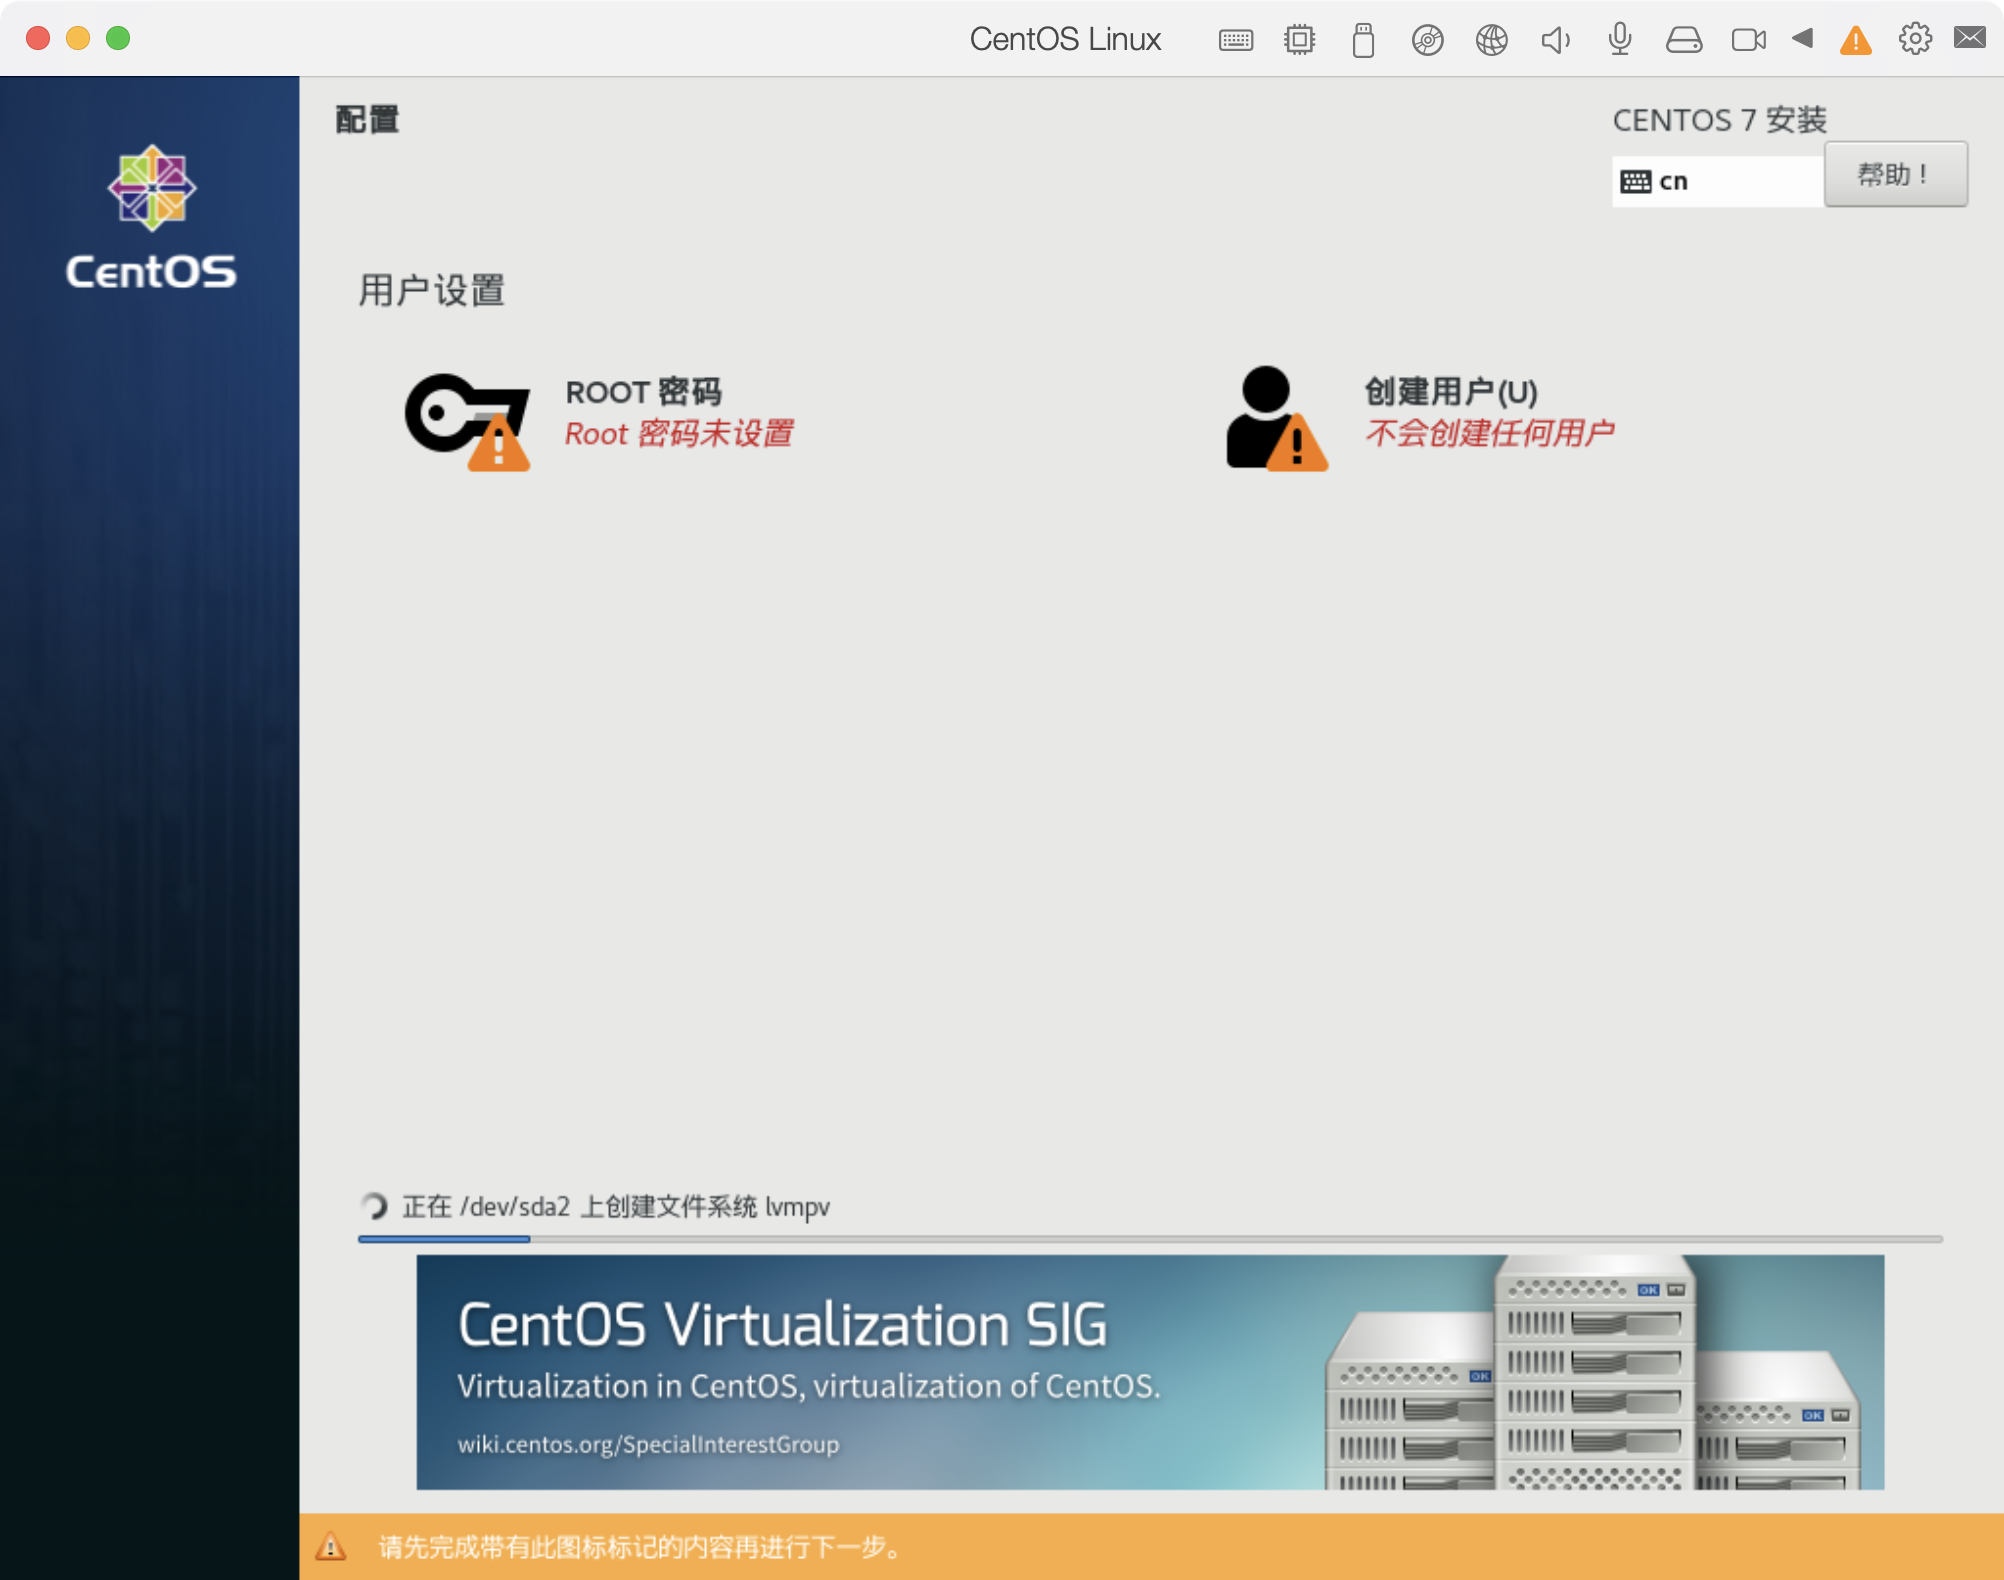Click the speaker volume icon

(1555, 39)
